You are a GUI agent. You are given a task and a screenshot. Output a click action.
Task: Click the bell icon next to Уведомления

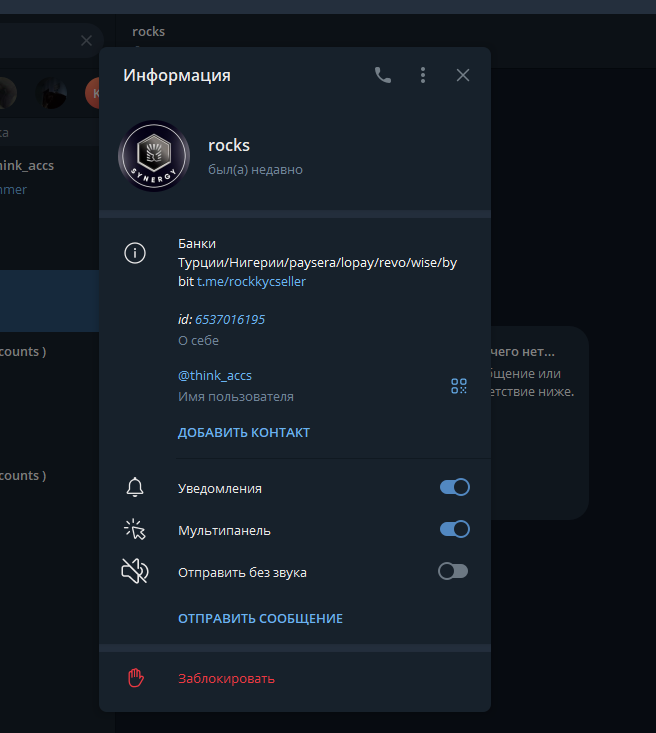135,488
